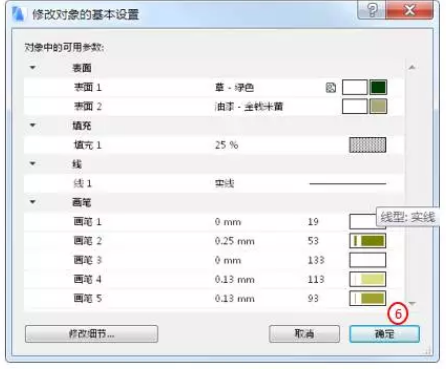Click pen number 133
Image resolution: width=446 pixels, height=371 pixels.
click(316, 260)
